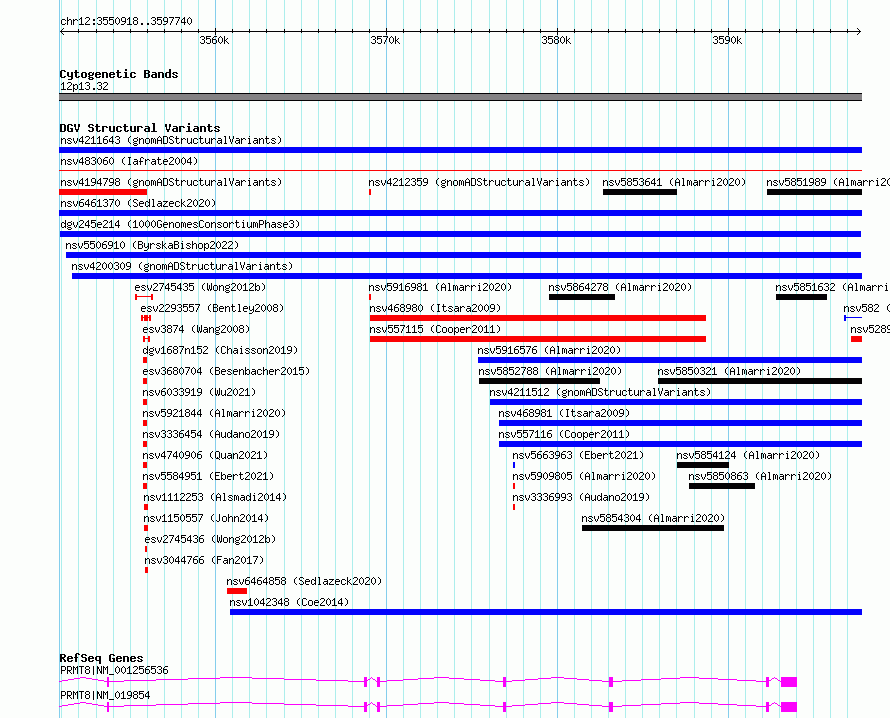Image resolution: width=890 pixels, height=718 pixels.
Task: Click the nsv5864278 Almarri2020 black bar
Action: 582,297
